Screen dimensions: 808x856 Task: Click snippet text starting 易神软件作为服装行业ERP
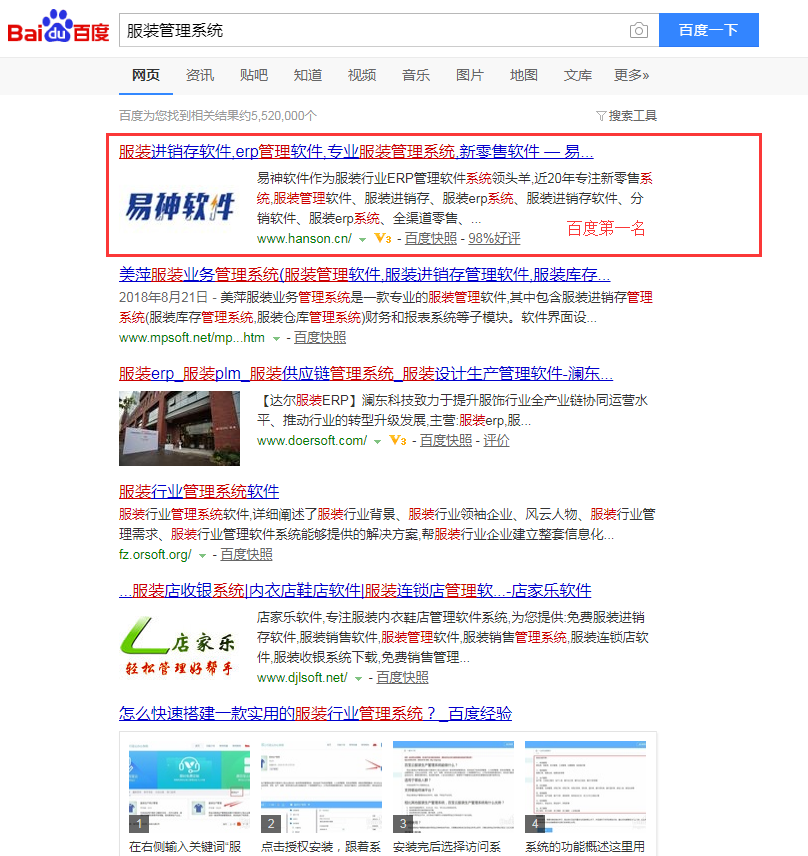(455, 199)
